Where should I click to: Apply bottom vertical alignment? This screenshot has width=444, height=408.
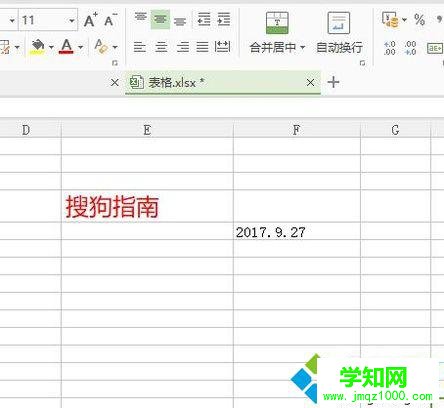(x=180, y=22)
